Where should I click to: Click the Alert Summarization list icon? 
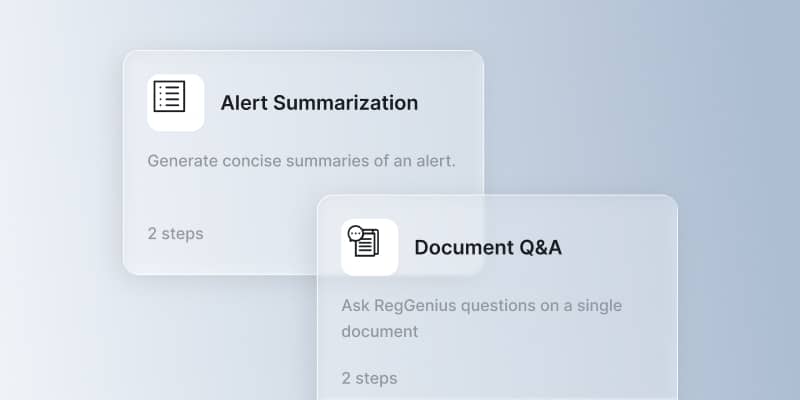(x=169, y=96)
